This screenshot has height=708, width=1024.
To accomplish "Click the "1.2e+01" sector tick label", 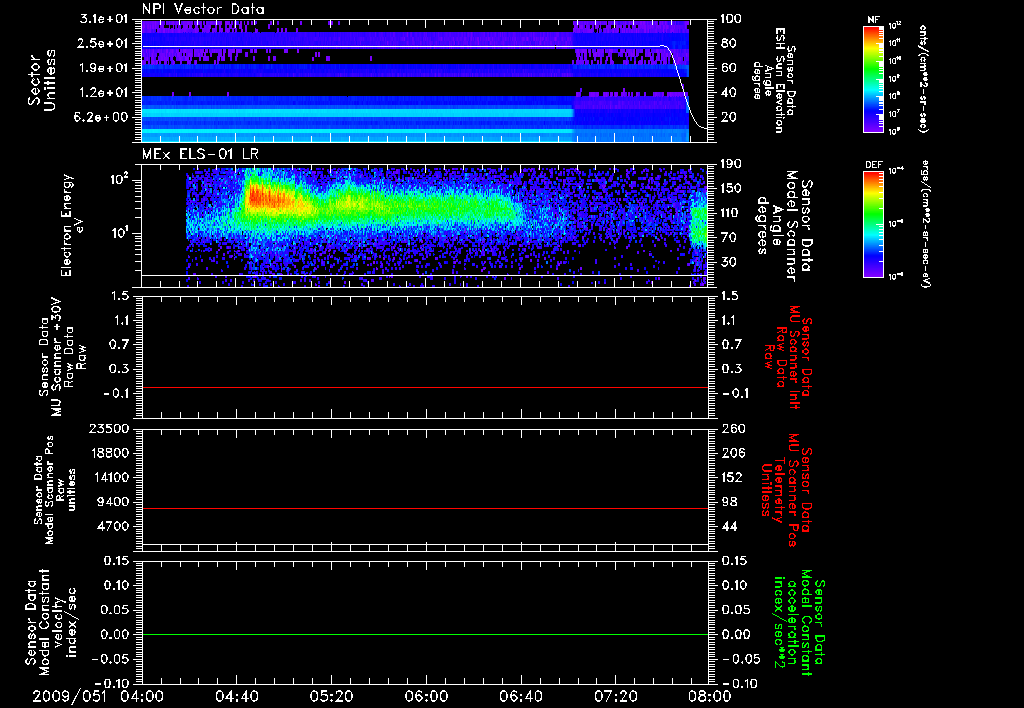I will point(104,93).
